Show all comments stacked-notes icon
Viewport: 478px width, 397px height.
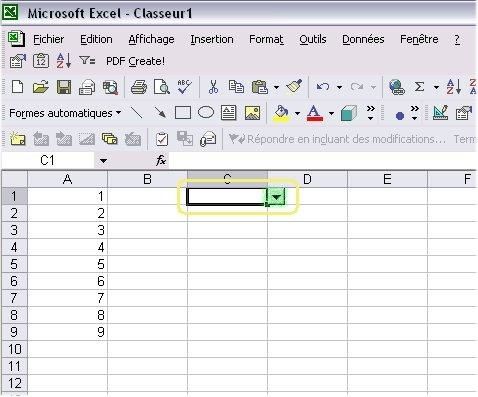(110, 139)
